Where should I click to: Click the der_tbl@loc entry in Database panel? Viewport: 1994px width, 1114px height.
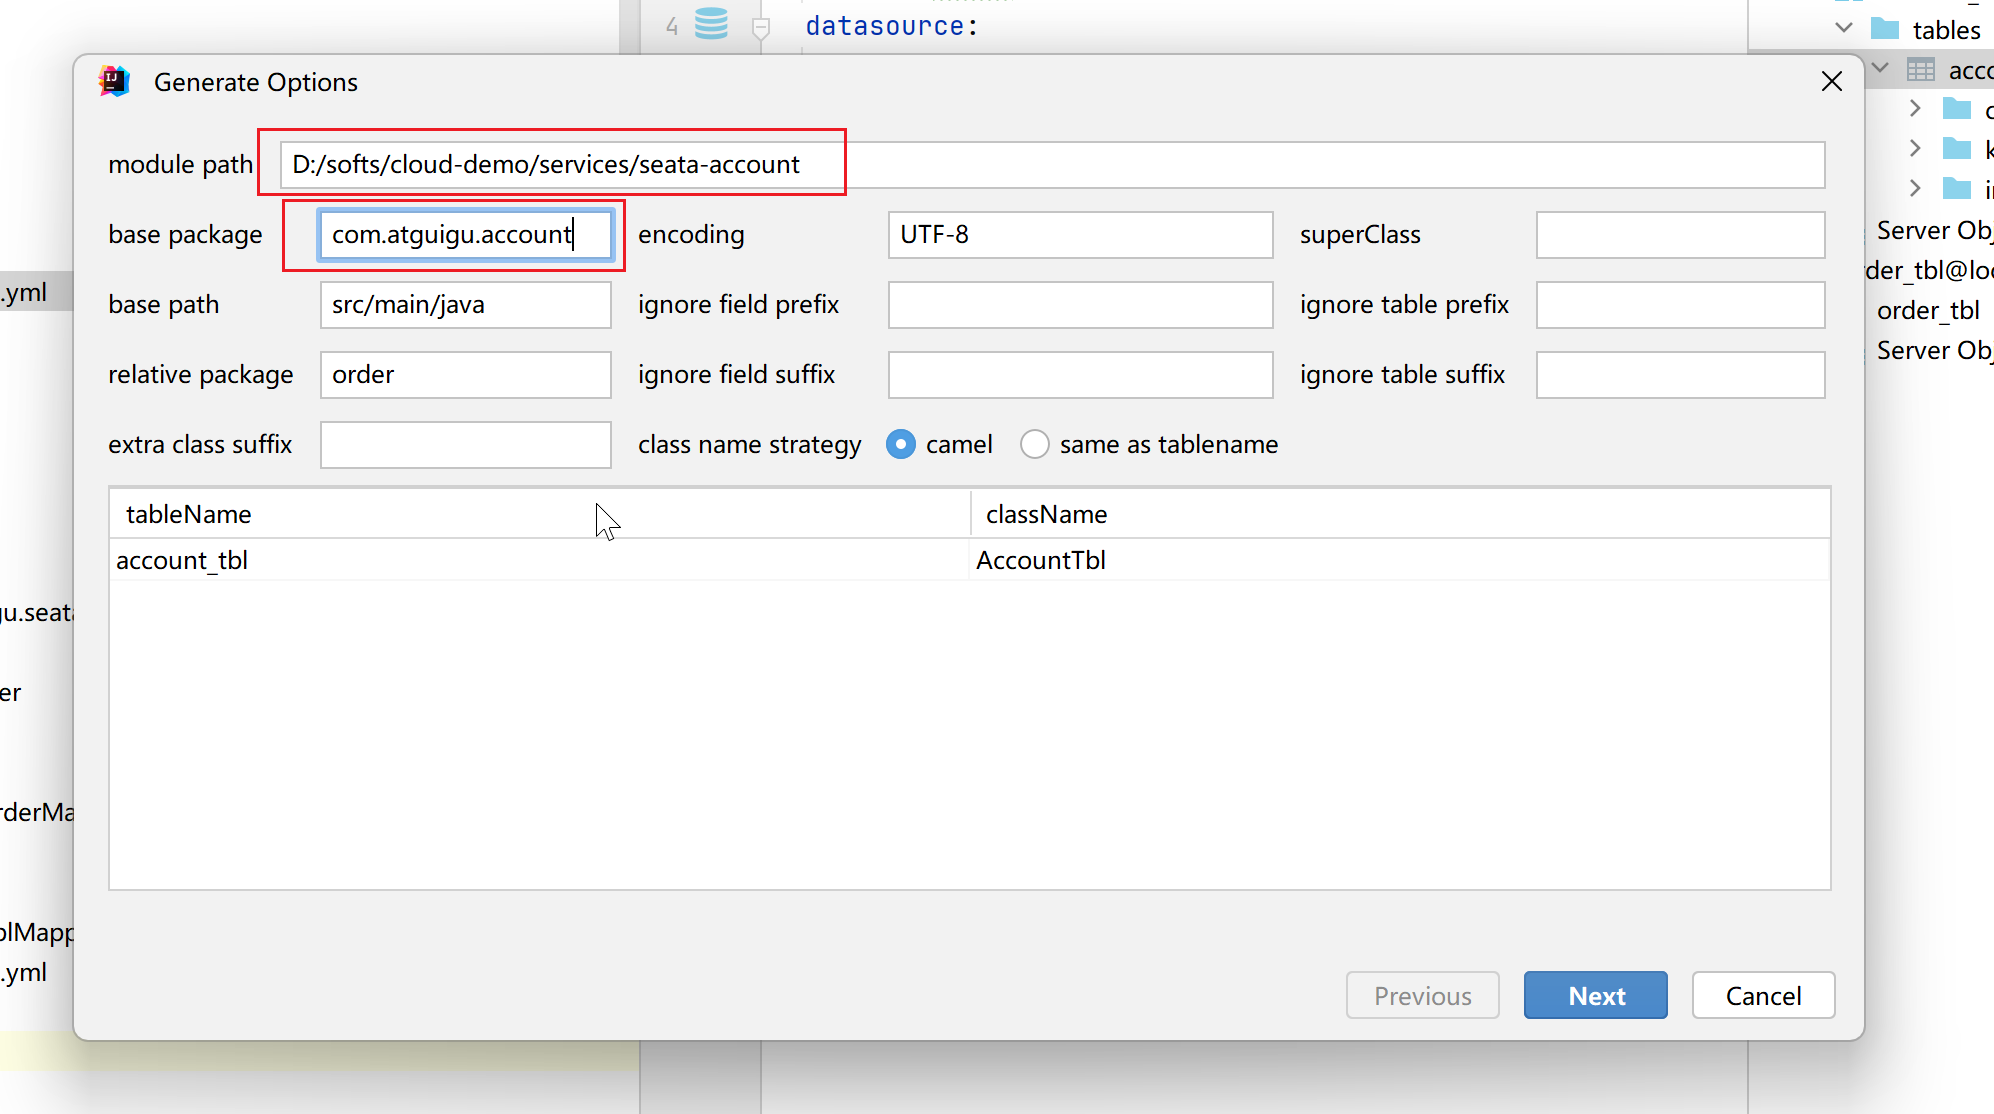tap(1930, 270)
